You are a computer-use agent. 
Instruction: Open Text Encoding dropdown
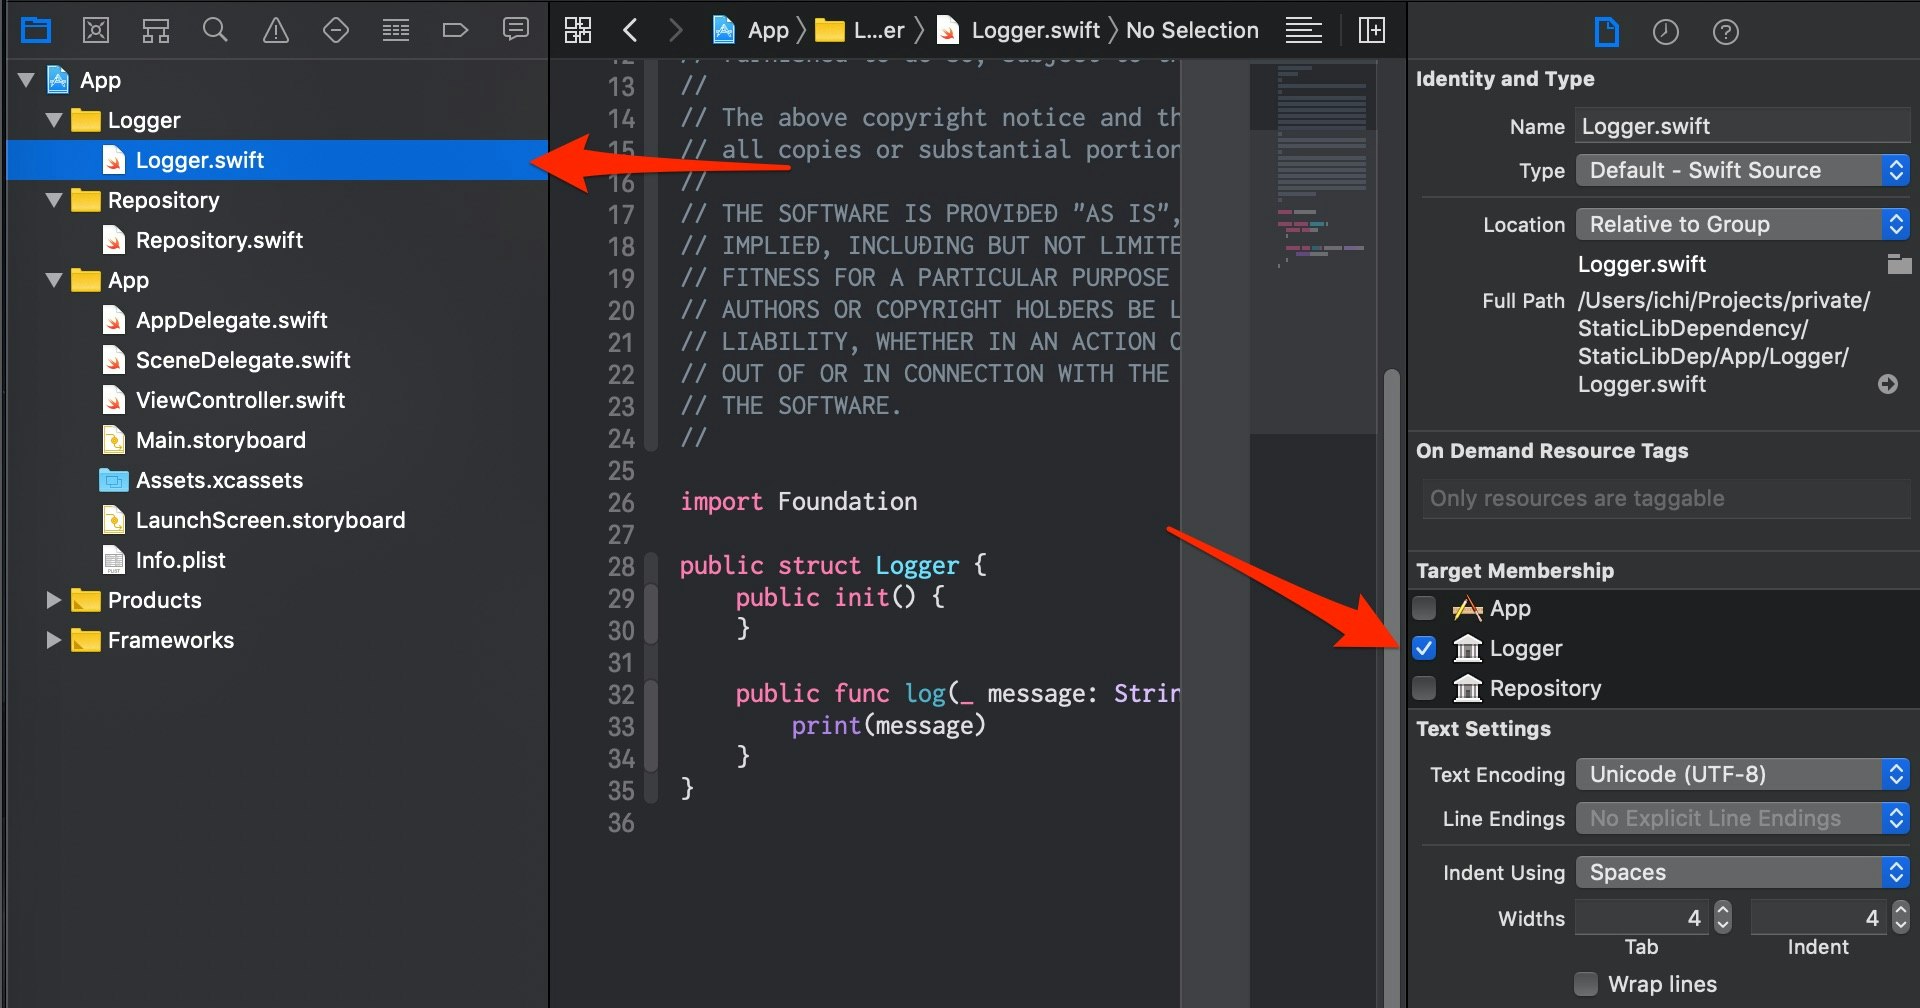(1743, 774)
